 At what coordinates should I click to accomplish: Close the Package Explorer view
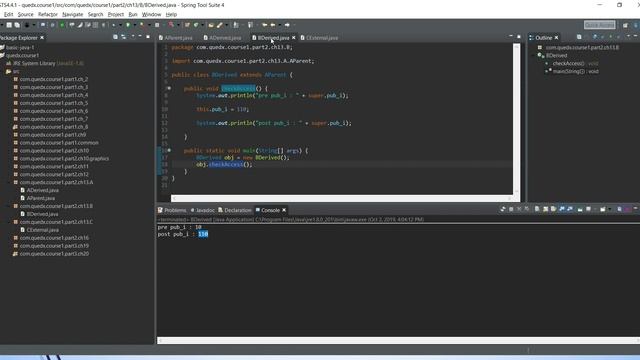(42, 38)
